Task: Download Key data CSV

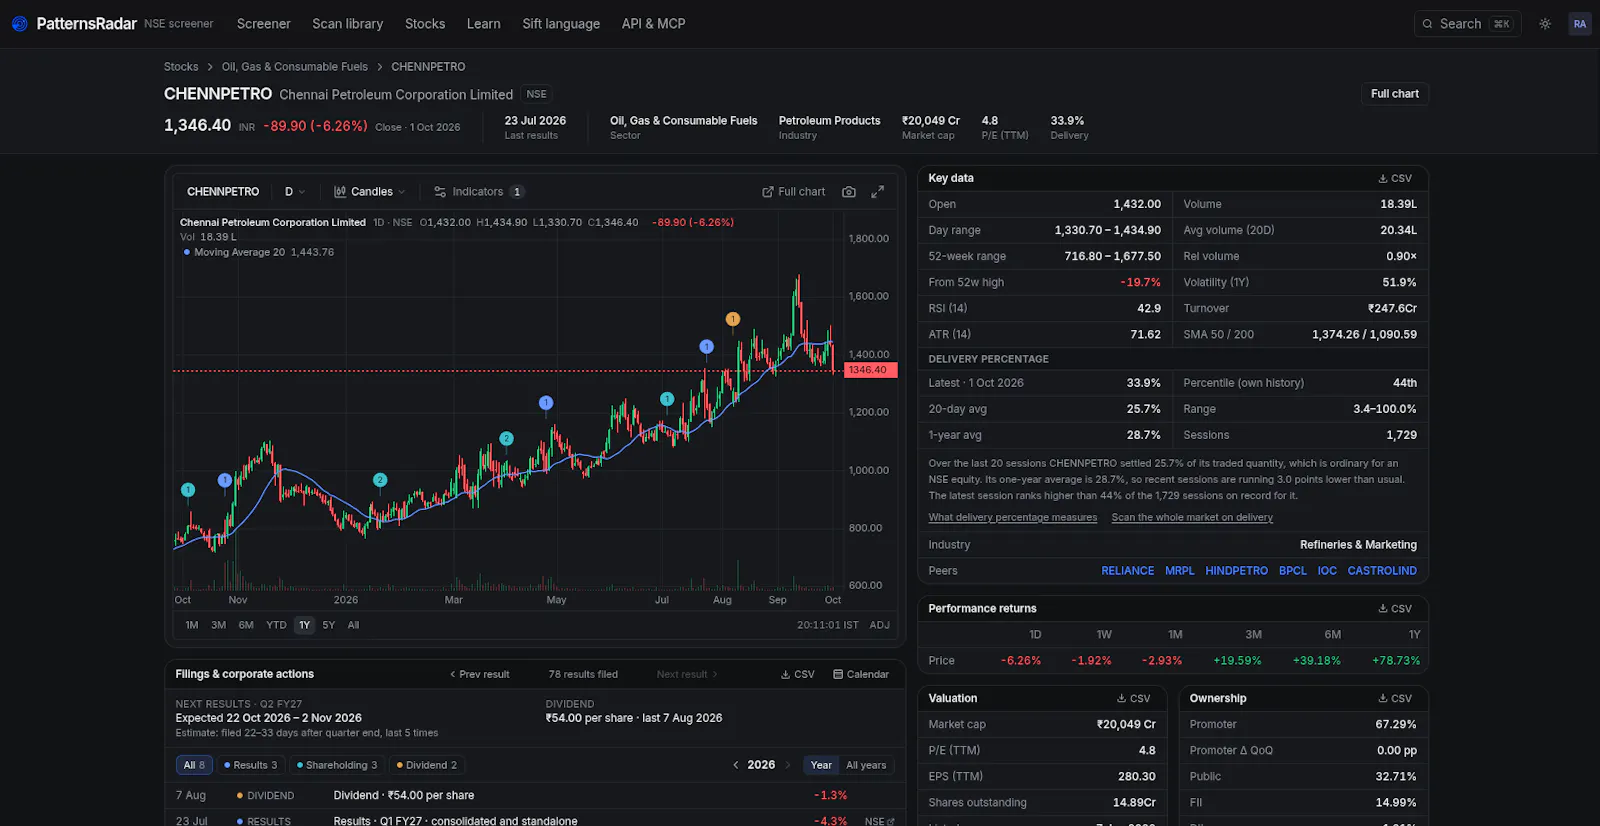Action: pyautogui.click(x=1395, y=178)
